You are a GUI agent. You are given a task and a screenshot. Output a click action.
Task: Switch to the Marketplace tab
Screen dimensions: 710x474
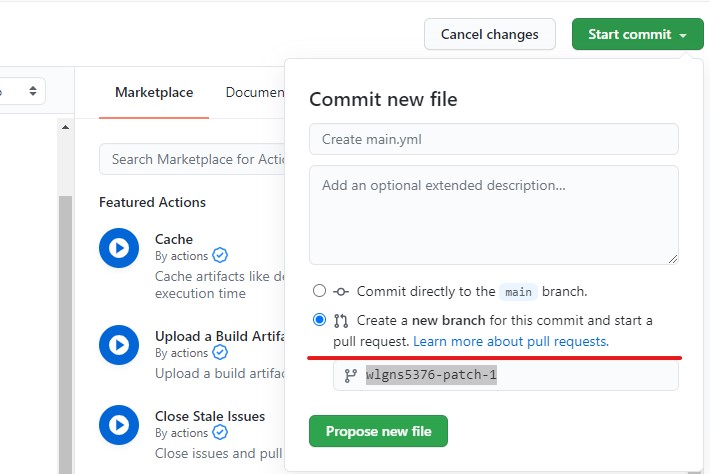point(154,92)
